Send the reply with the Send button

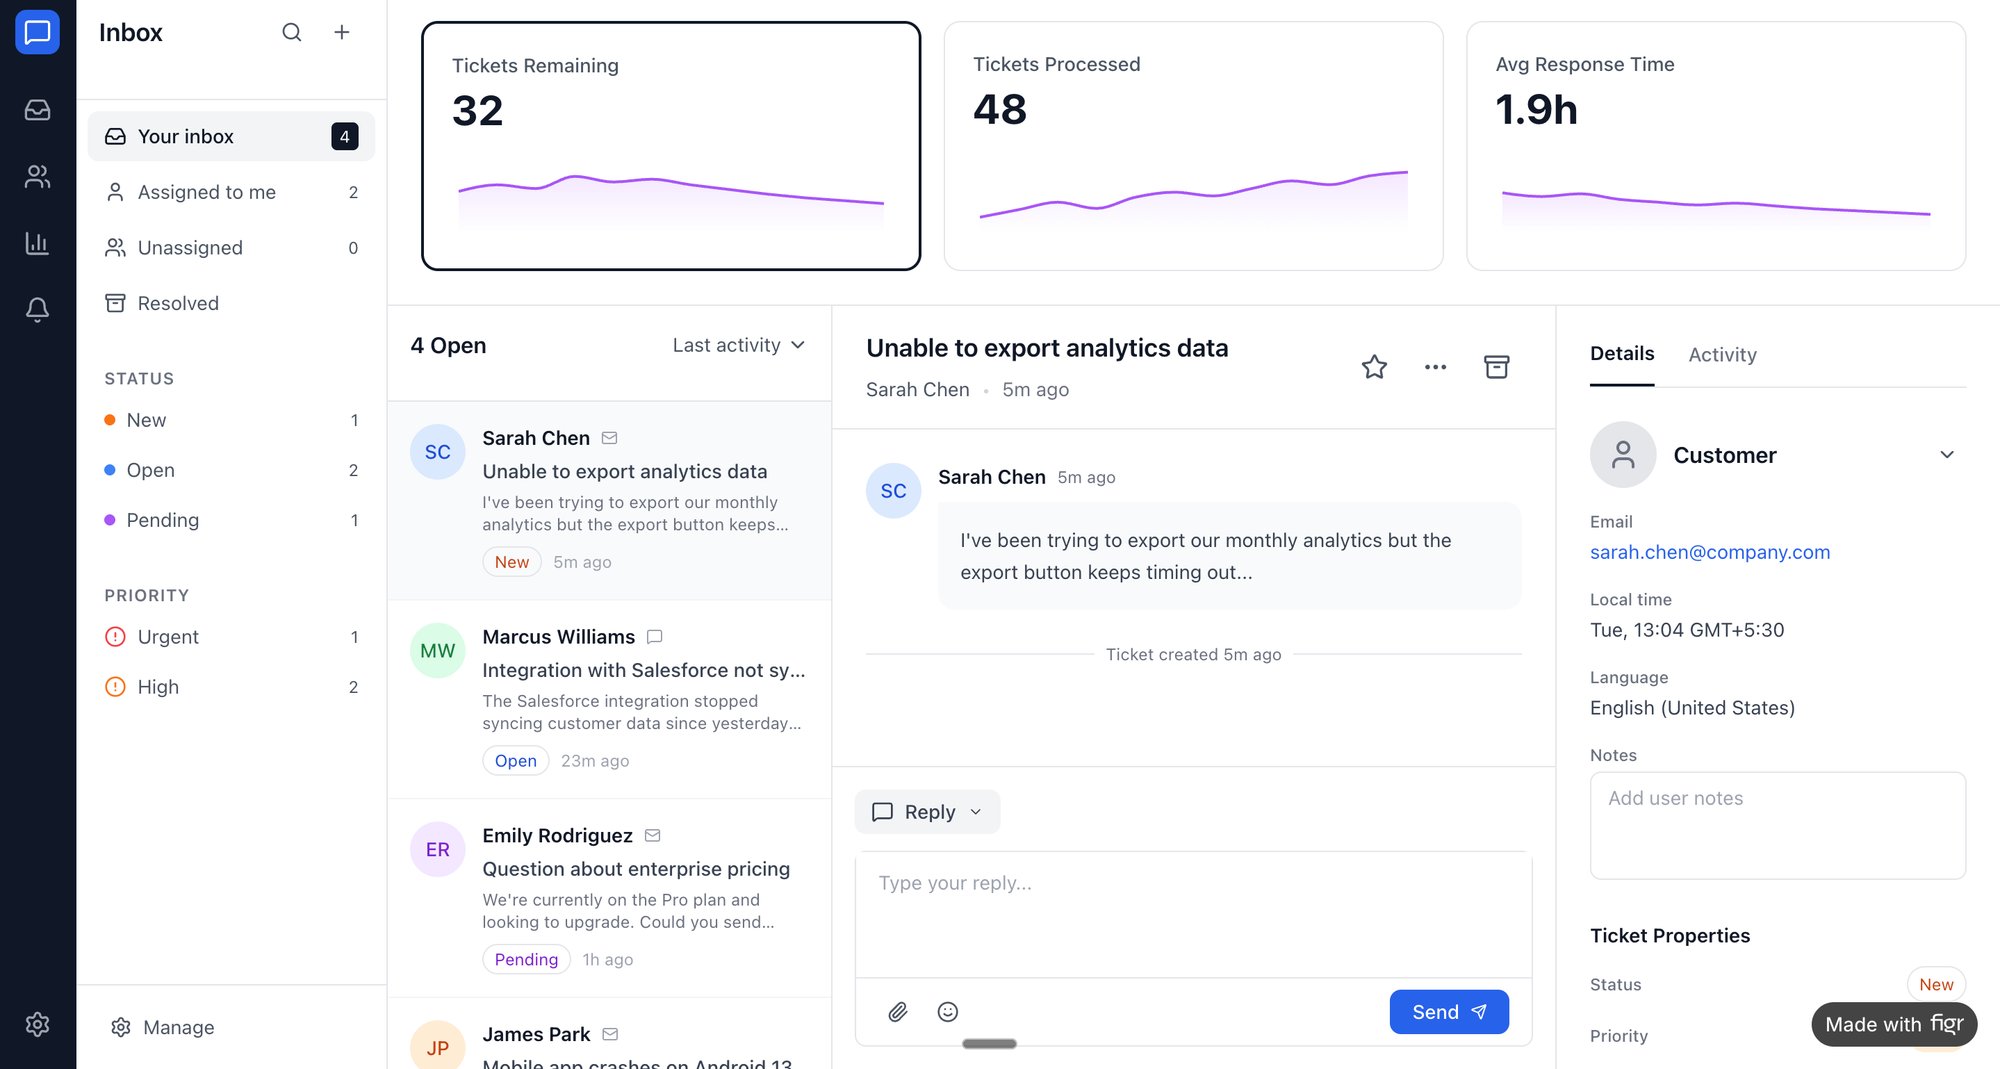1448,1011
